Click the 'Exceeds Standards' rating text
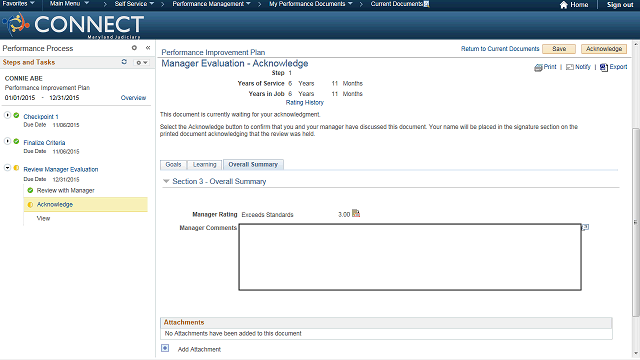The height and width of the screenshot is (360, 640). (x=267, y=215)
